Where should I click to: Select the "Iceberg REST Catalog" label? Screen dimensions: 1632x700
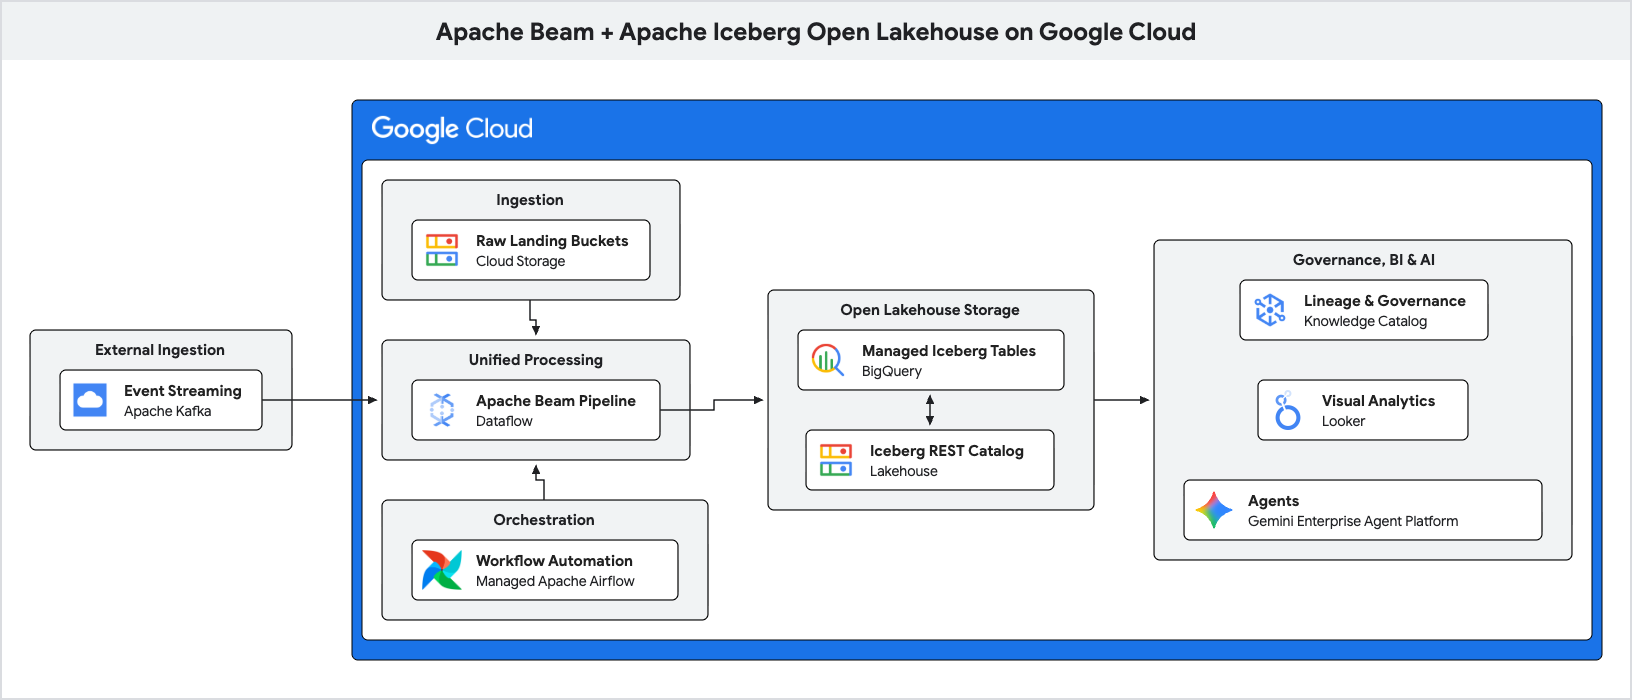pos(947,451)
